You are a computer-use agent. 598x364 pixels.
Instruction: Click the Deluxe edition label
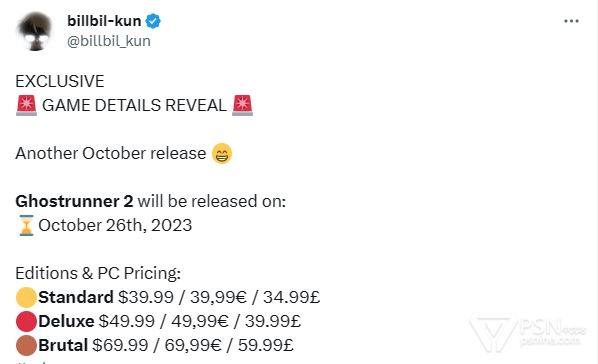(x=66, y=321)
